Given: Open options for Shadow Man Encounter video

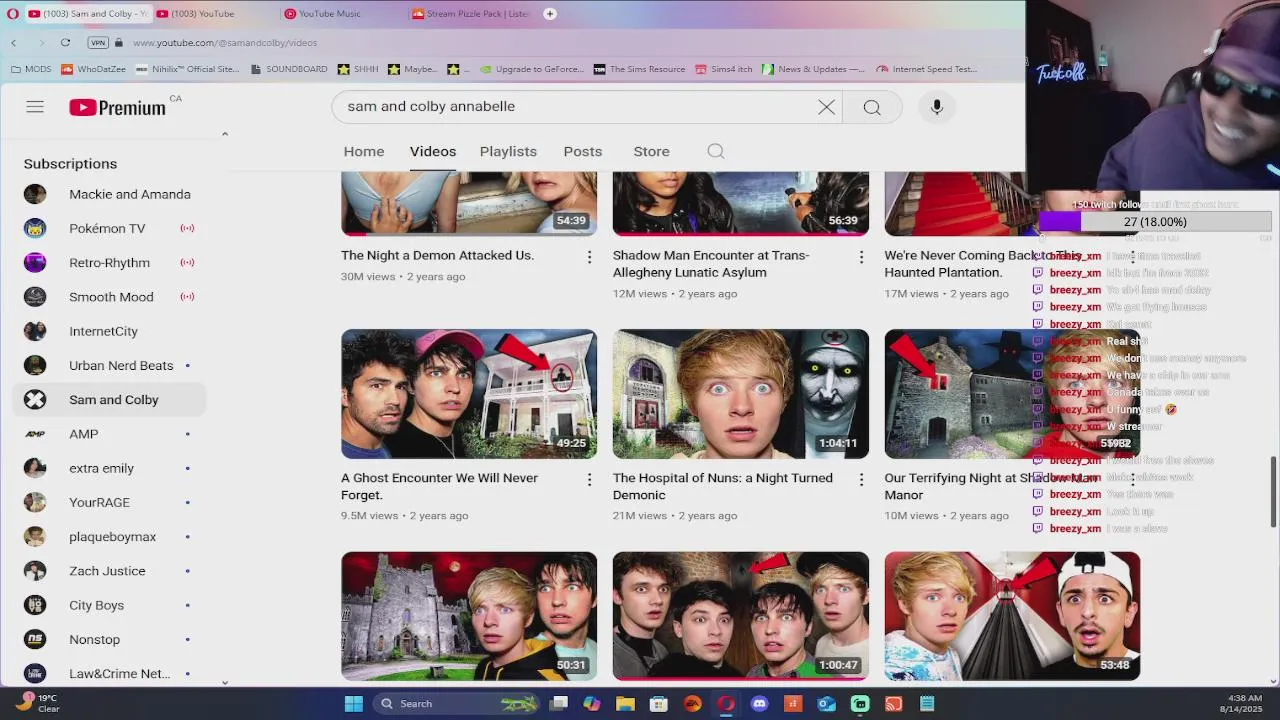Looking at the screenshot, I should coord(861,258).
